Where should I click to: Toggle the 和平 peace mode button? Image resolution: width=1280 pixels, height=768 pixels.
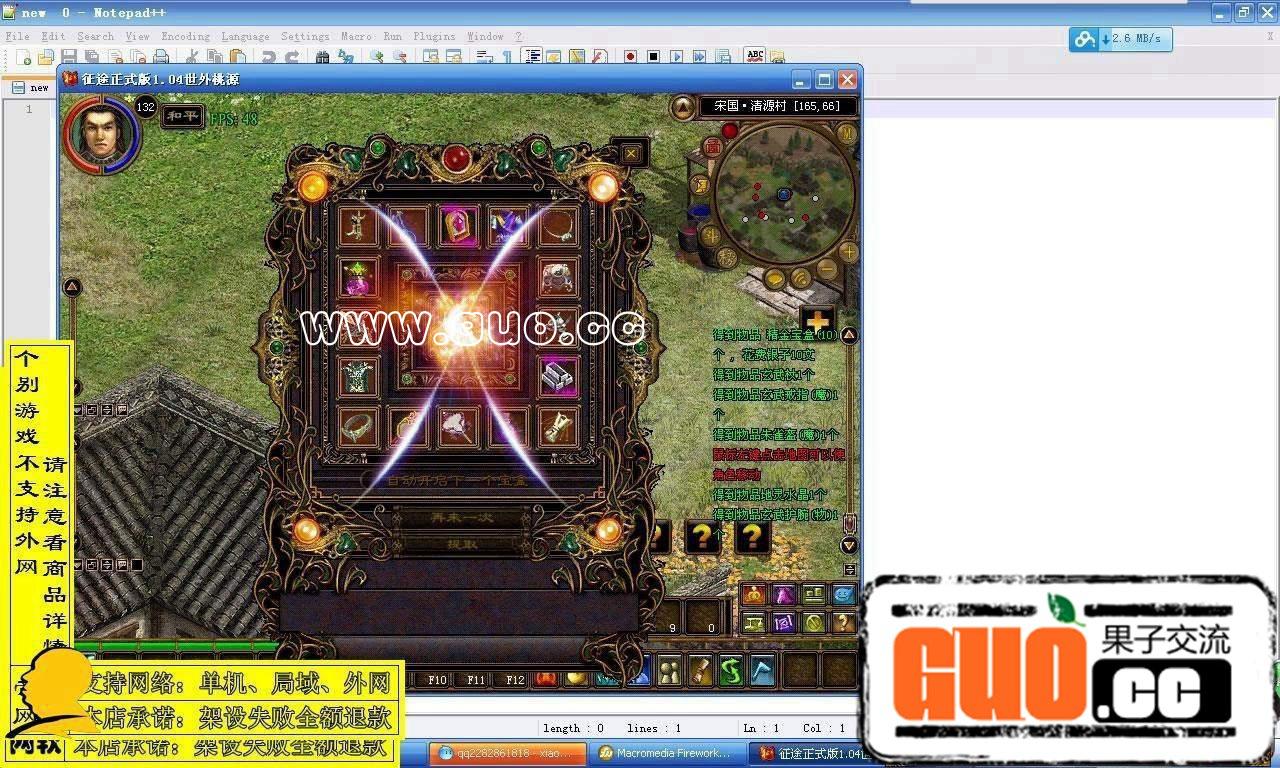pyautogui.click(x=182, y=117)
